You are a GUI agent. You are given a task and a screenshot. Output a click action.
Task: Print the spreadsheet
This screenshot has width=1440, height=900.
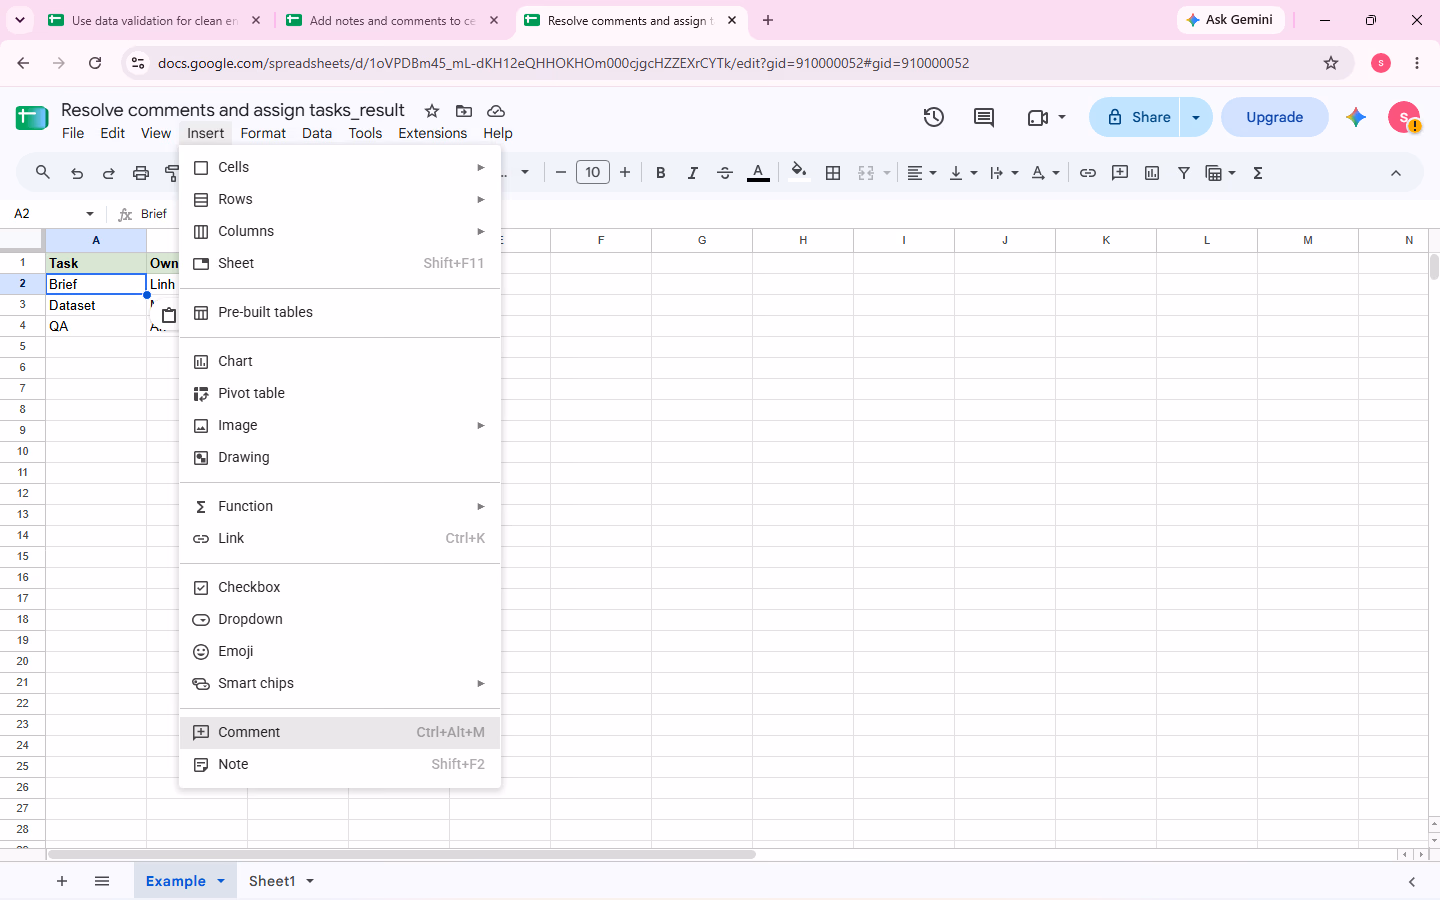(x=141, y=173)
